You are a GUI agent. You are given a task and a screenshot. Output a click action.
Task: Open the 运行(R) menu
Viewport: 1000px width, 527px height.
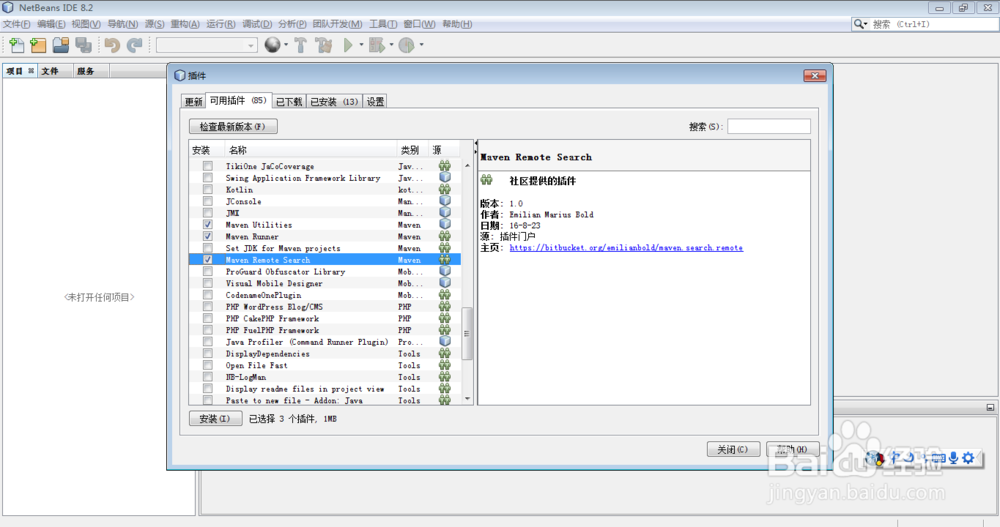tap(221, 24)
